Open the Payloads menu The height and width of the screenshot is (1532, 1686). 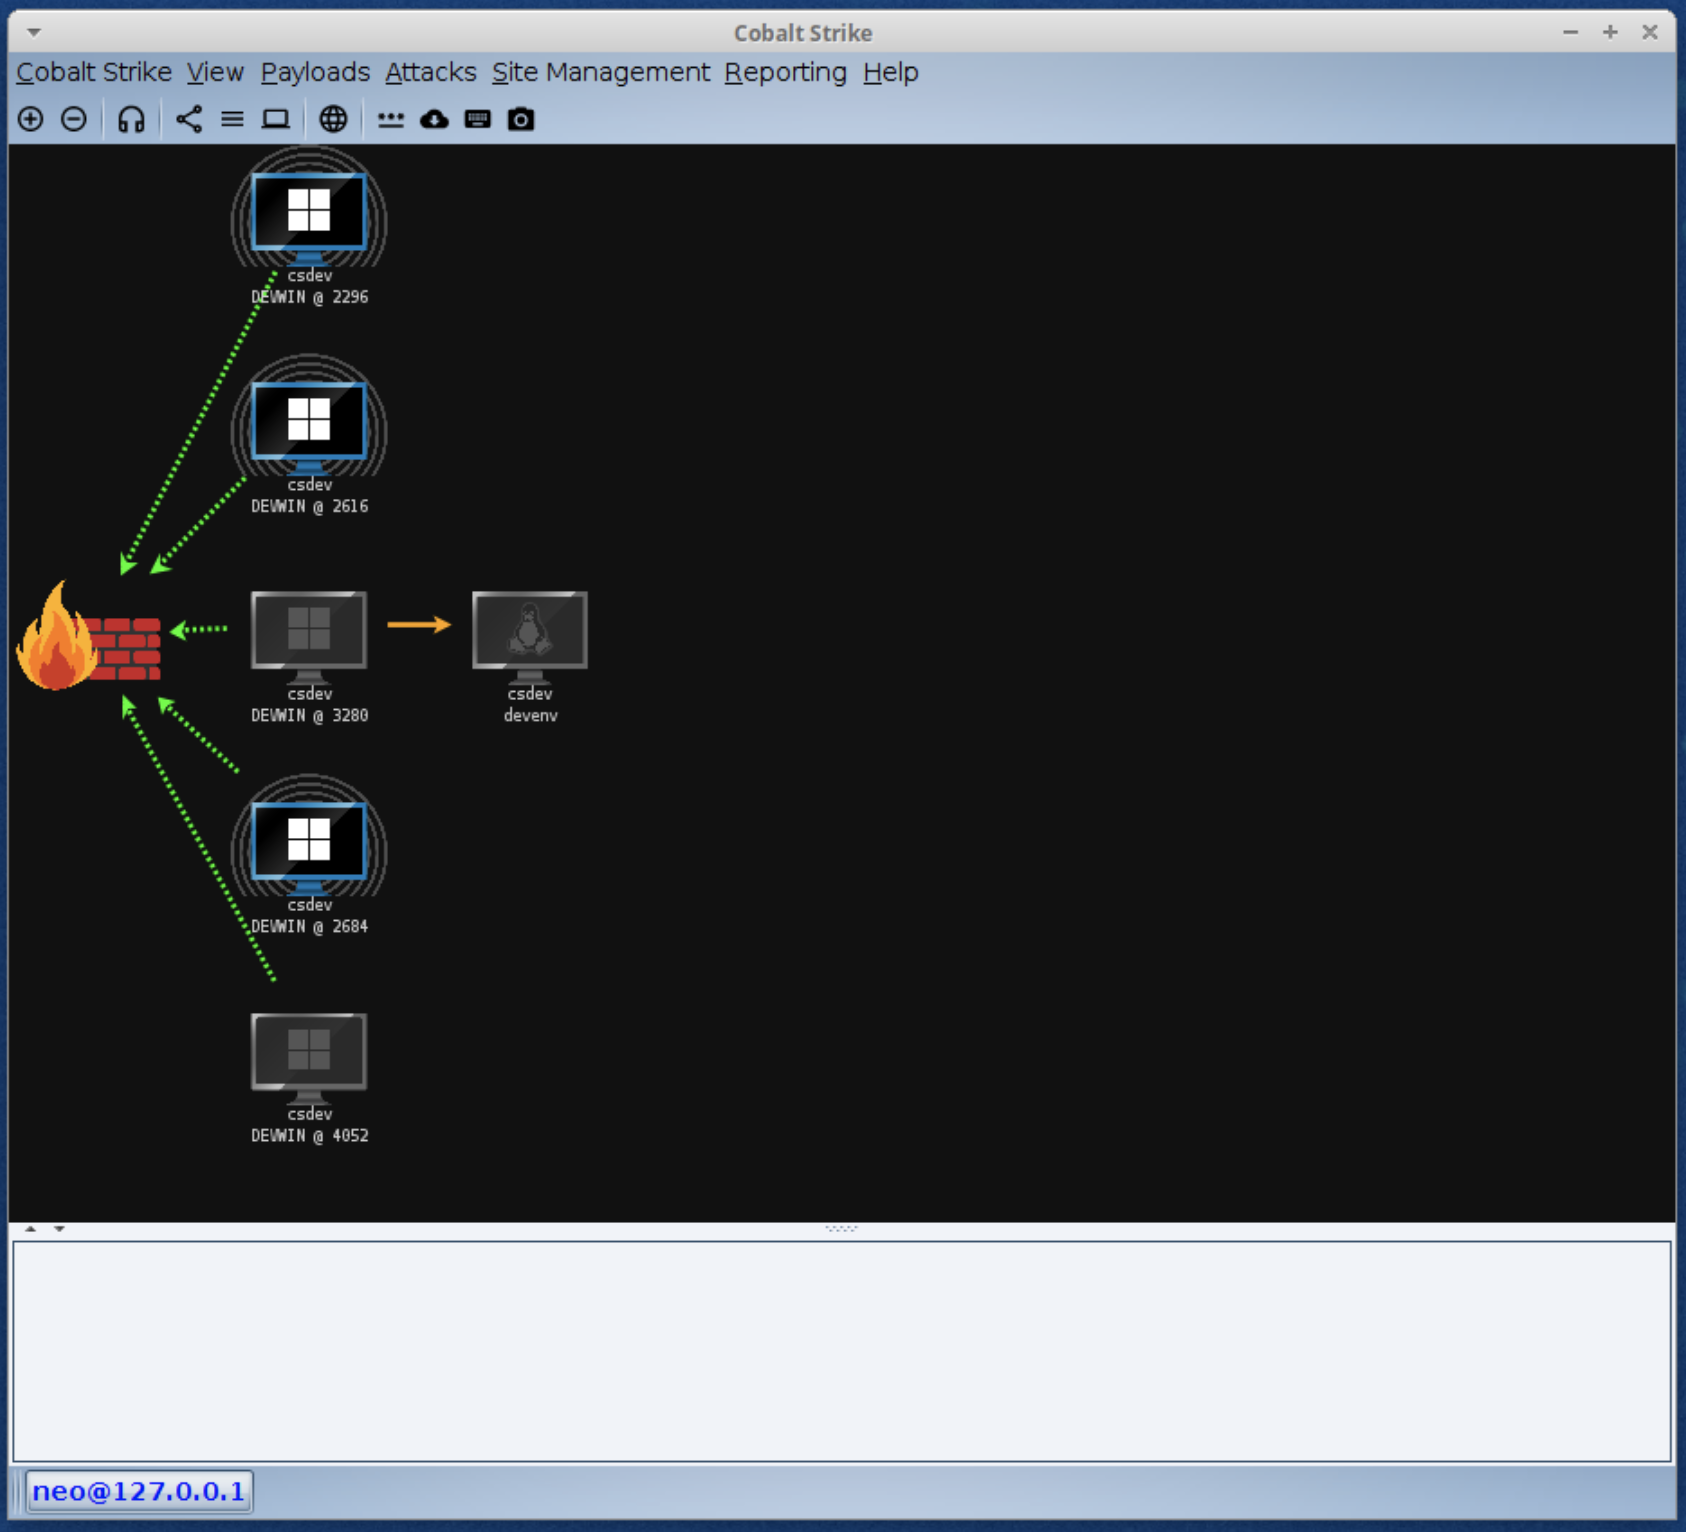(x=315, y=73)
